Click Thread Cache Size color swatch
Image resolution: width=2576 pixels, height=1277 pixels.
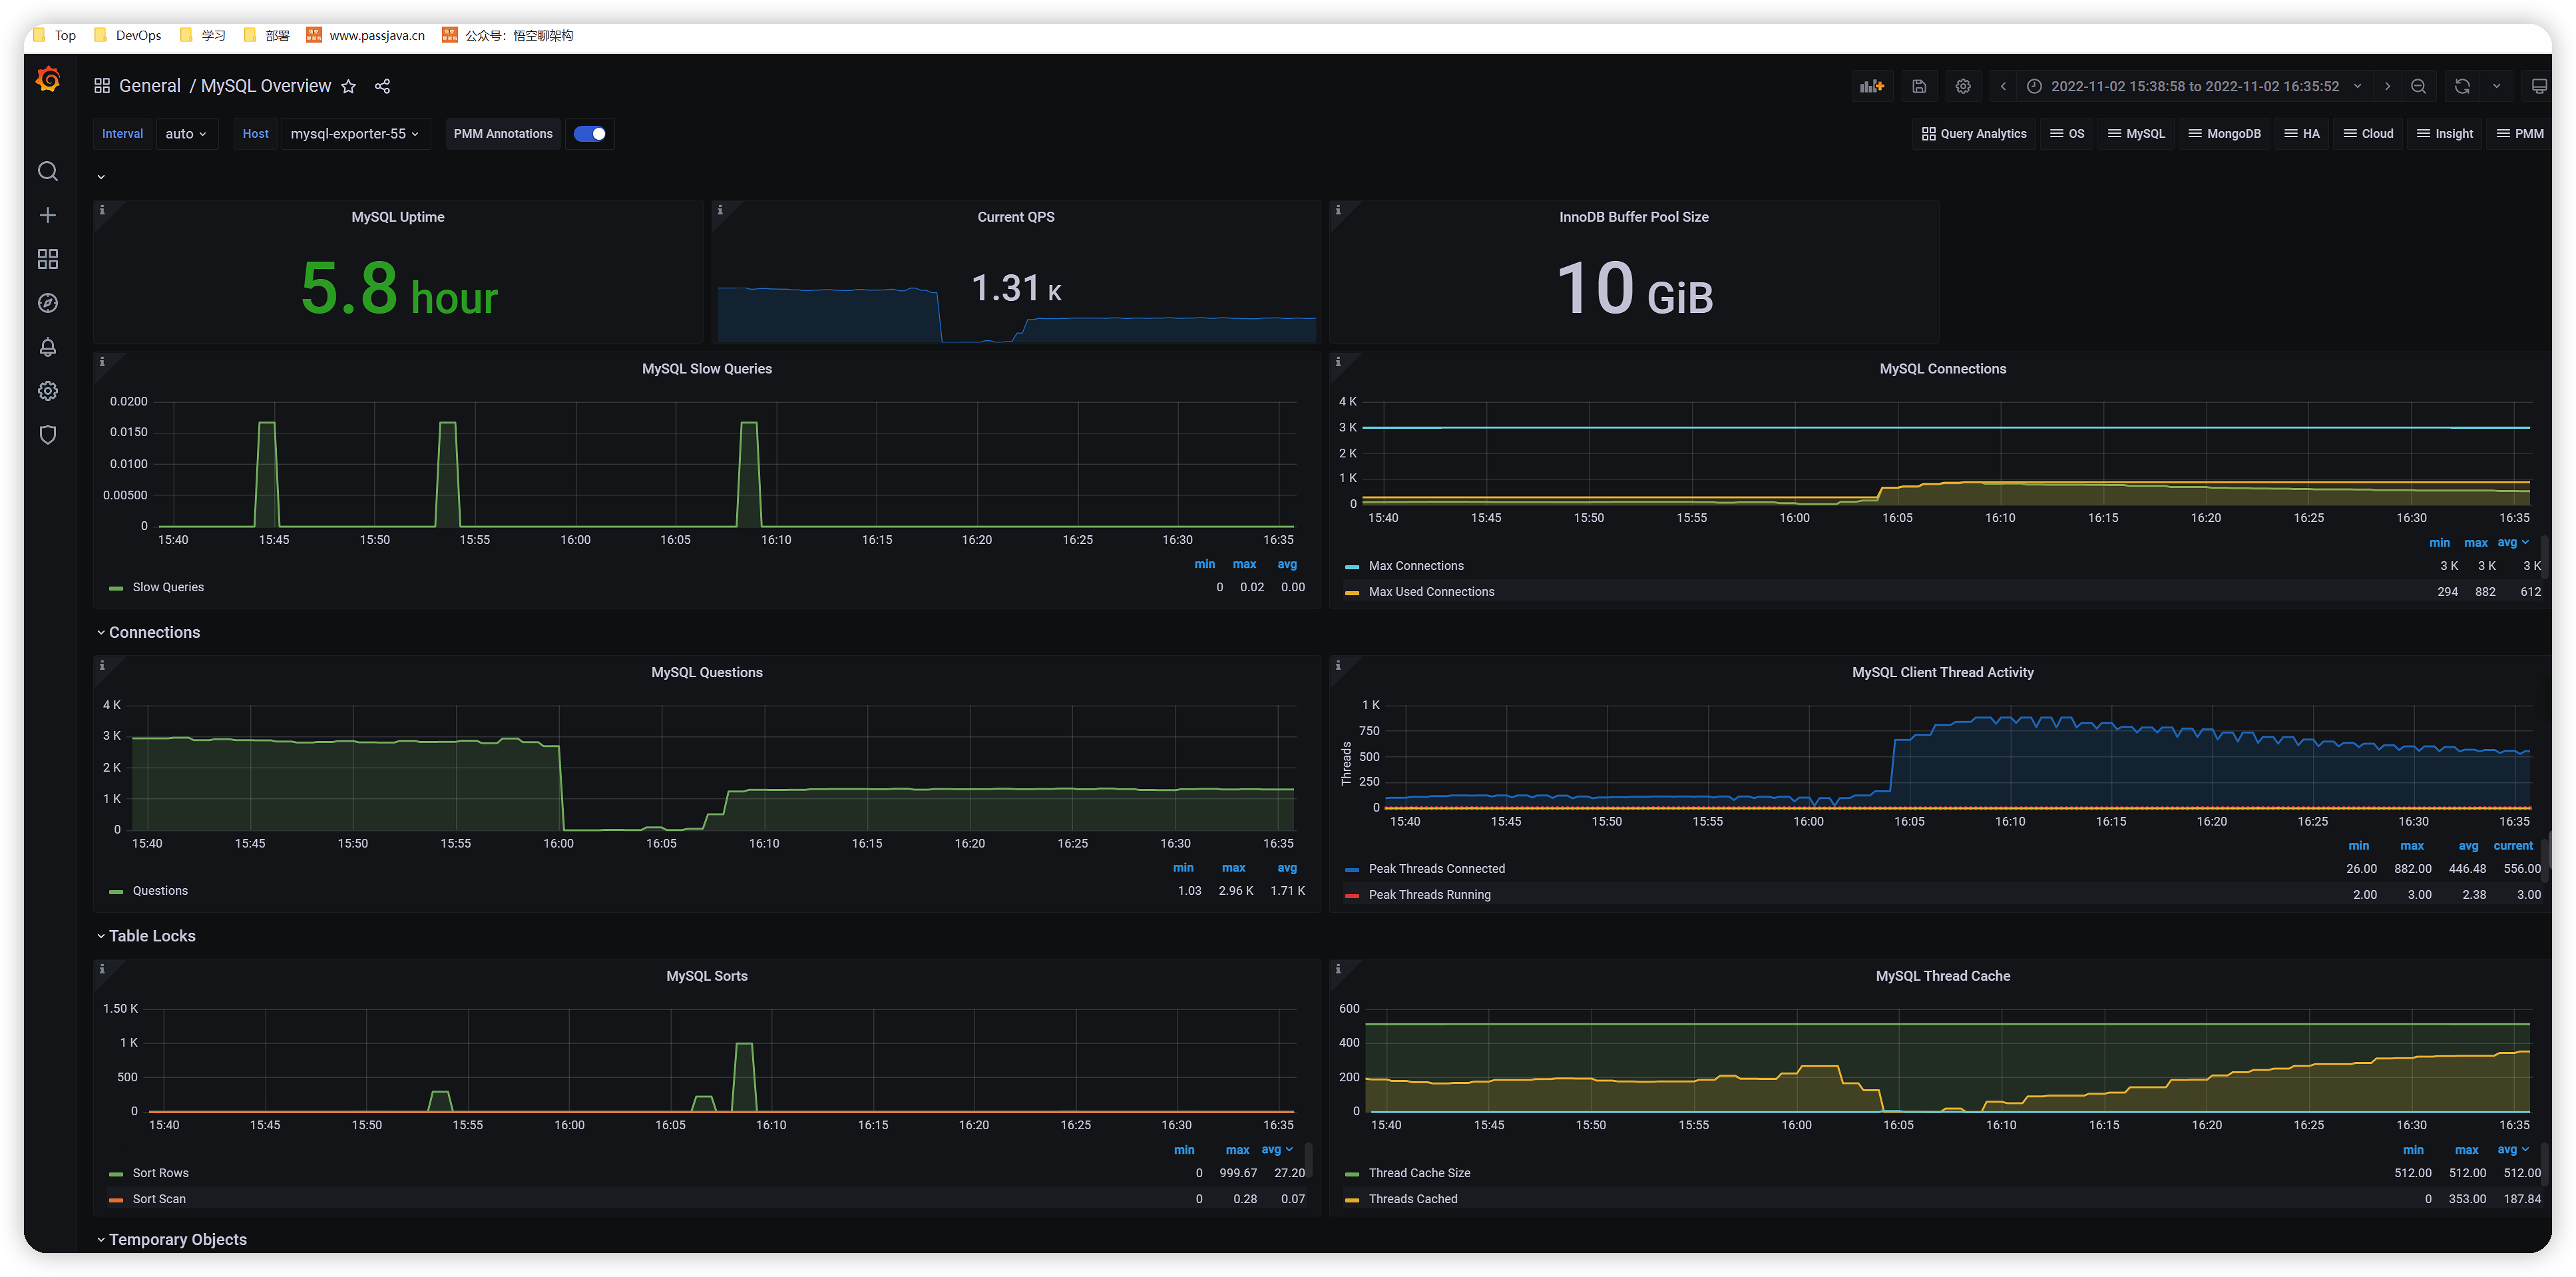1352,1174
